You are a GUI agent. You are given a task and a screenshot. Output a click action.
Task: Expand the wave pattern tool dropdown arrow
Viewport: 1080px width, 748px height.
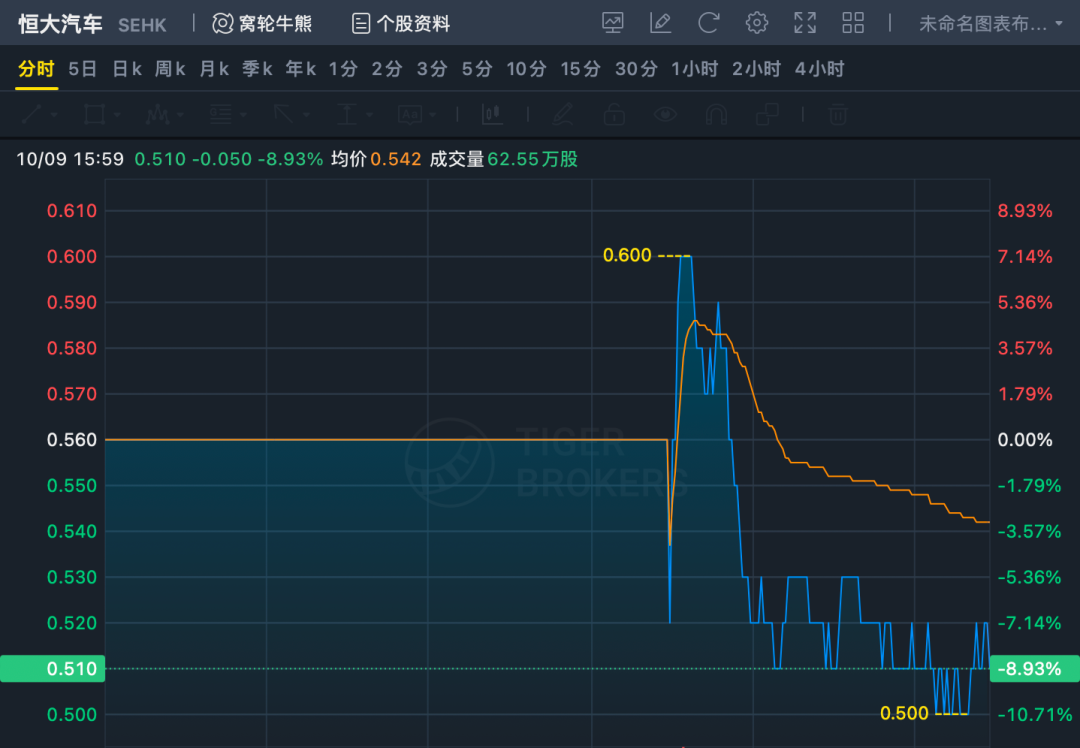(x=180, y=115)
